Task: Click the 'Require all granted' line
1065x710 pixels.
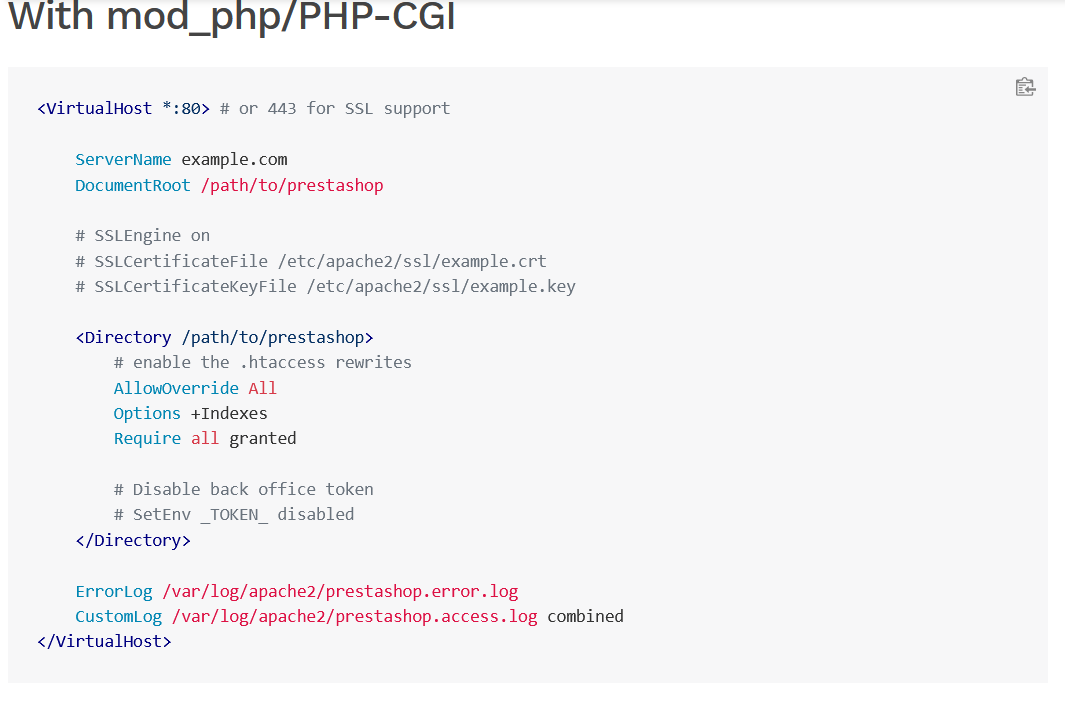Action: [204, 439]
